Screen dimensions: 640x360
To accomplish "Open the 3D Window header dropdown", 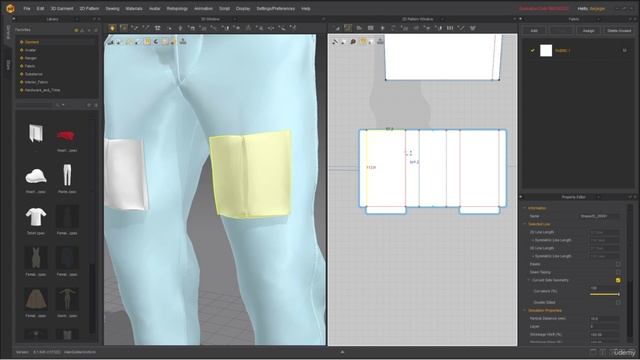I will 234,19.
